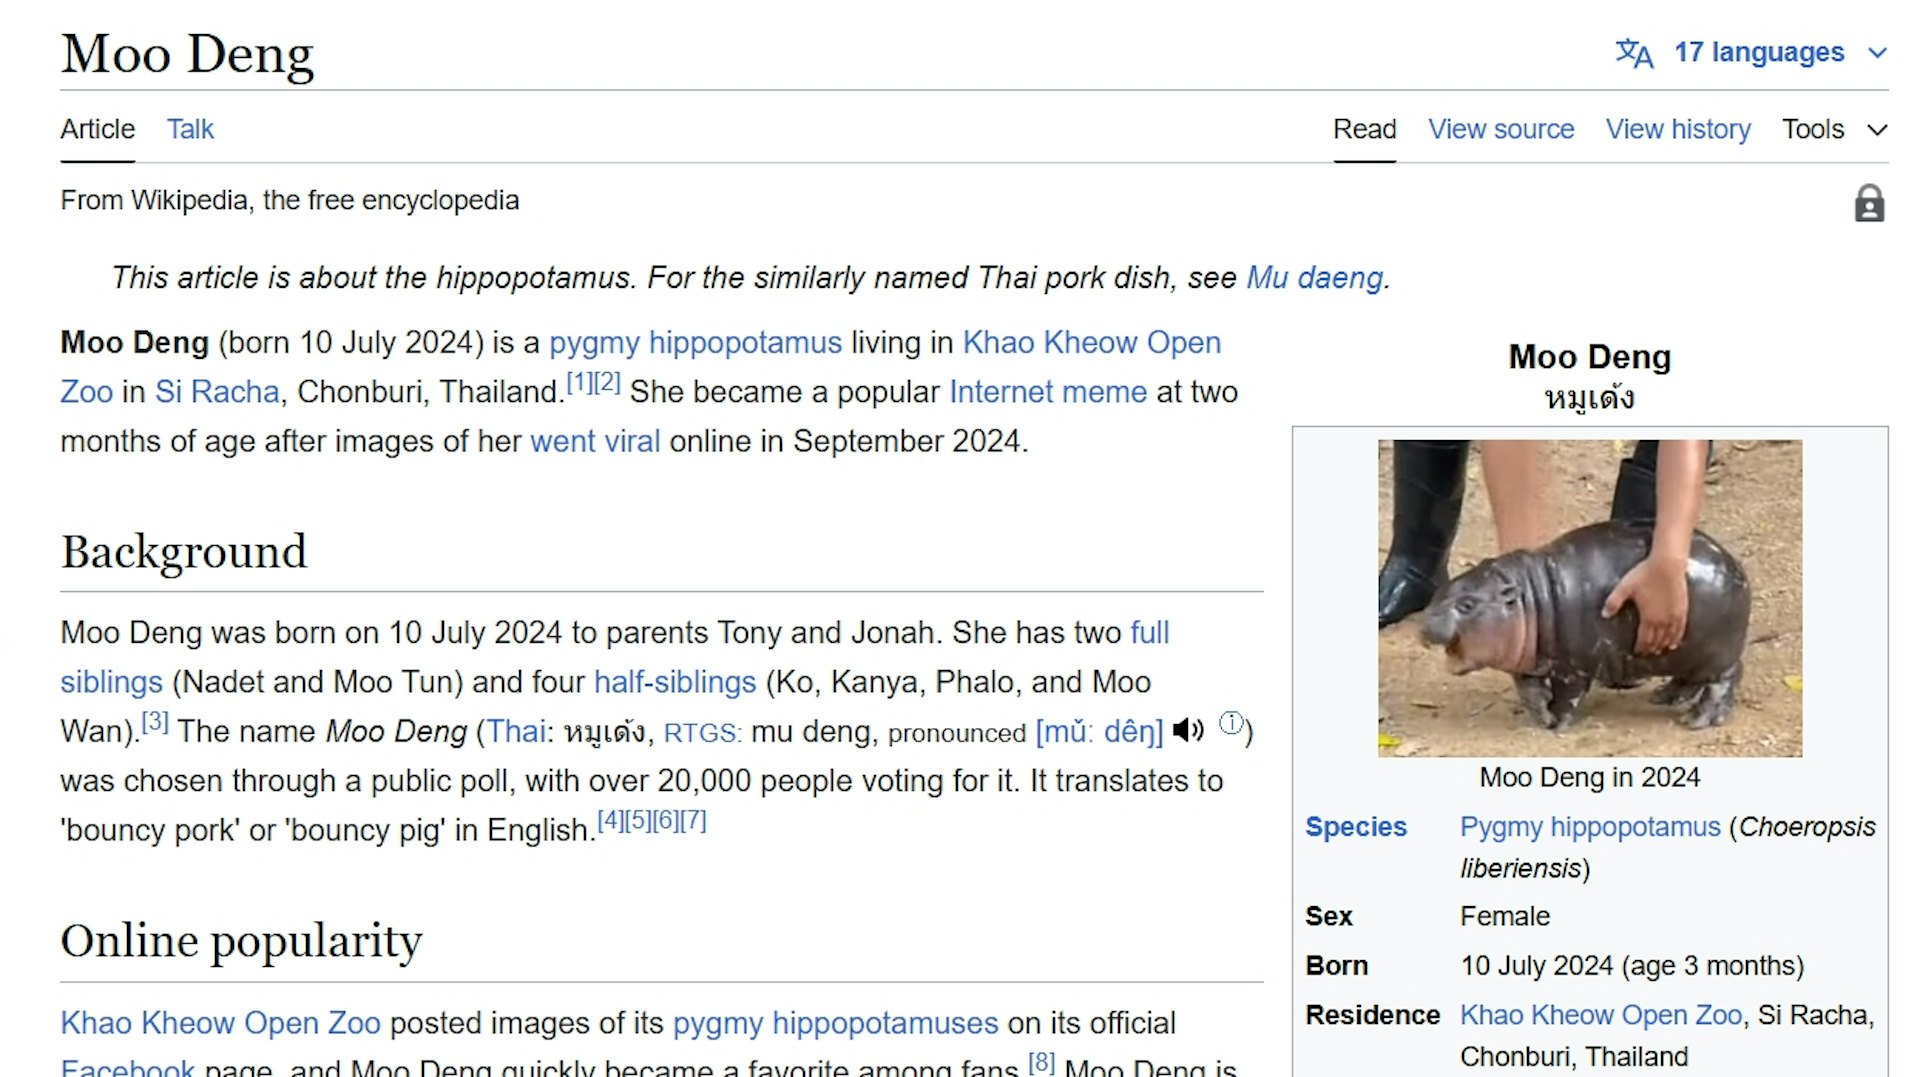The width and height of the screenshot is (1920, 1077).
Task: Switch to the Article tab
Action: pyautogui.click(x=97, y=129)
